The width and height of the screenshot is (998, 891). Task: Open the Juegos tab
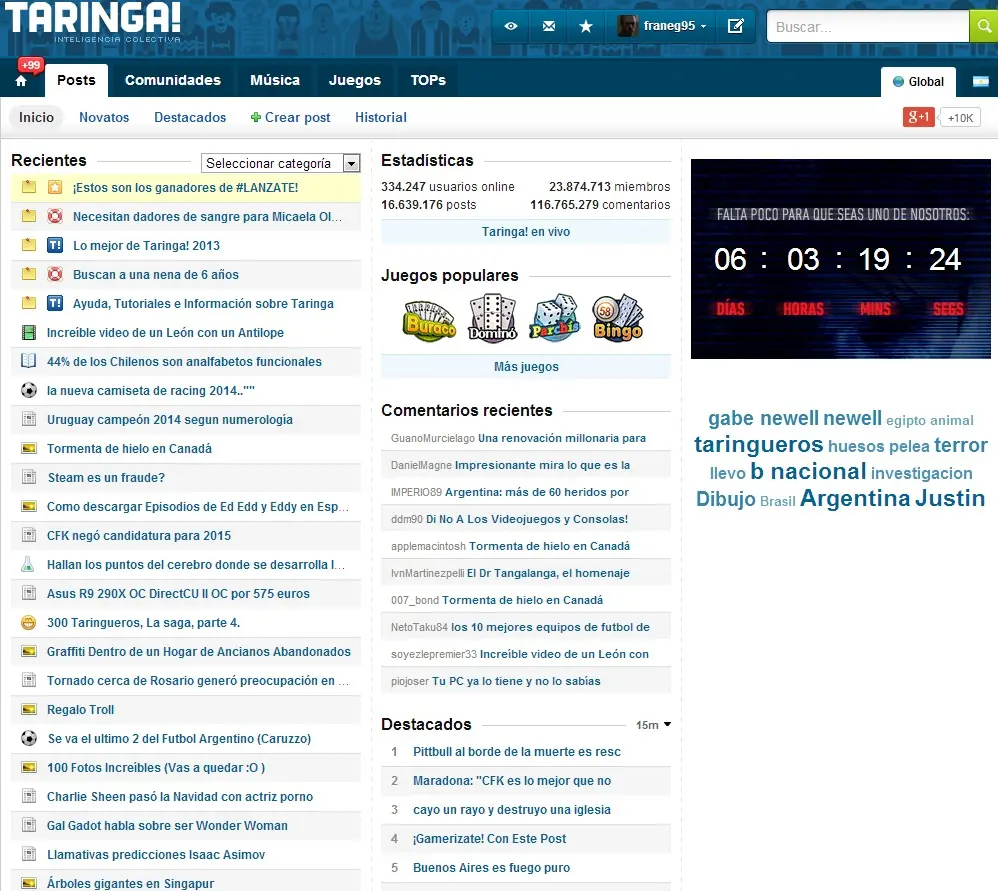tap(355, 80)
